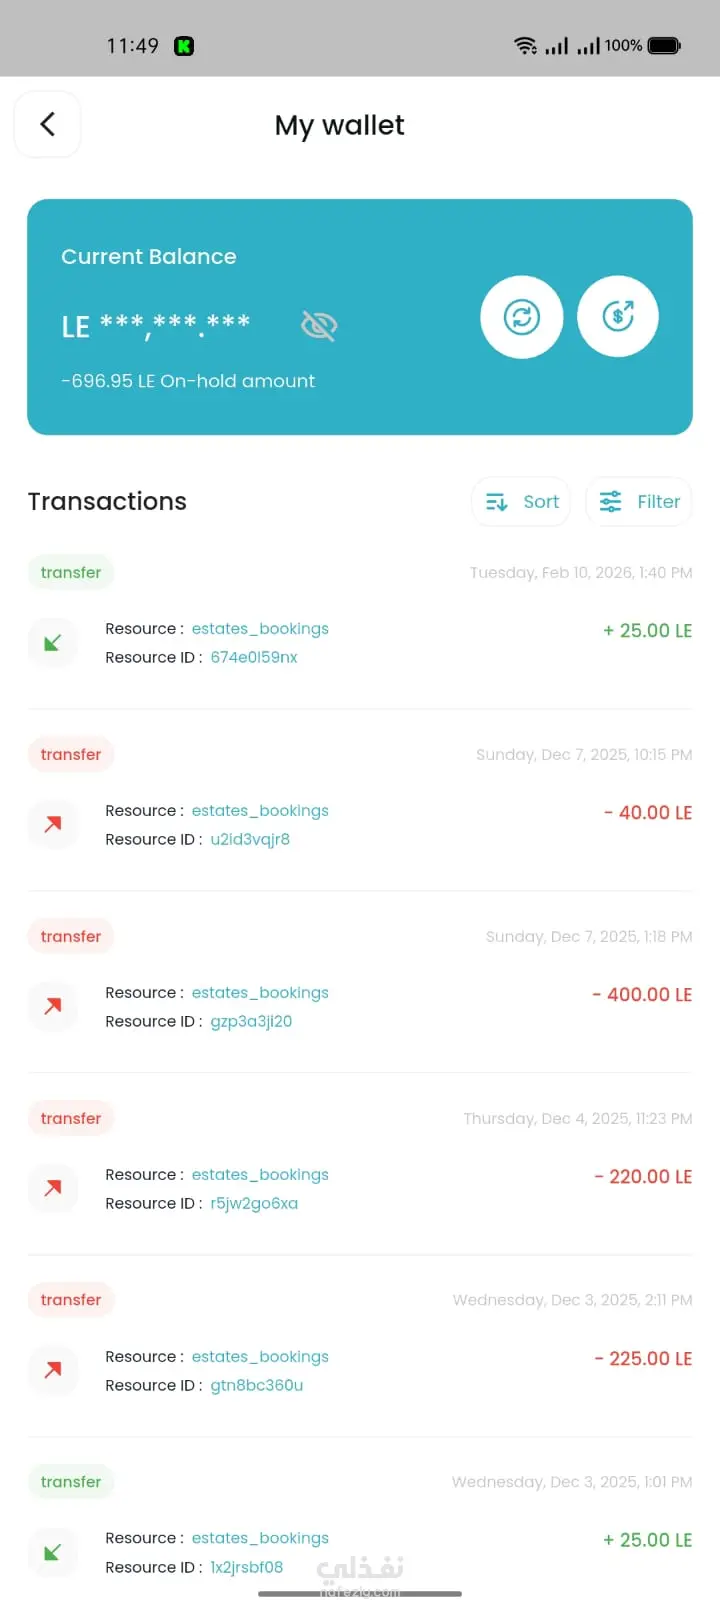
Task: Select the transfer tag dated Feb 10, 2026
Action: (x=71, y=573)
